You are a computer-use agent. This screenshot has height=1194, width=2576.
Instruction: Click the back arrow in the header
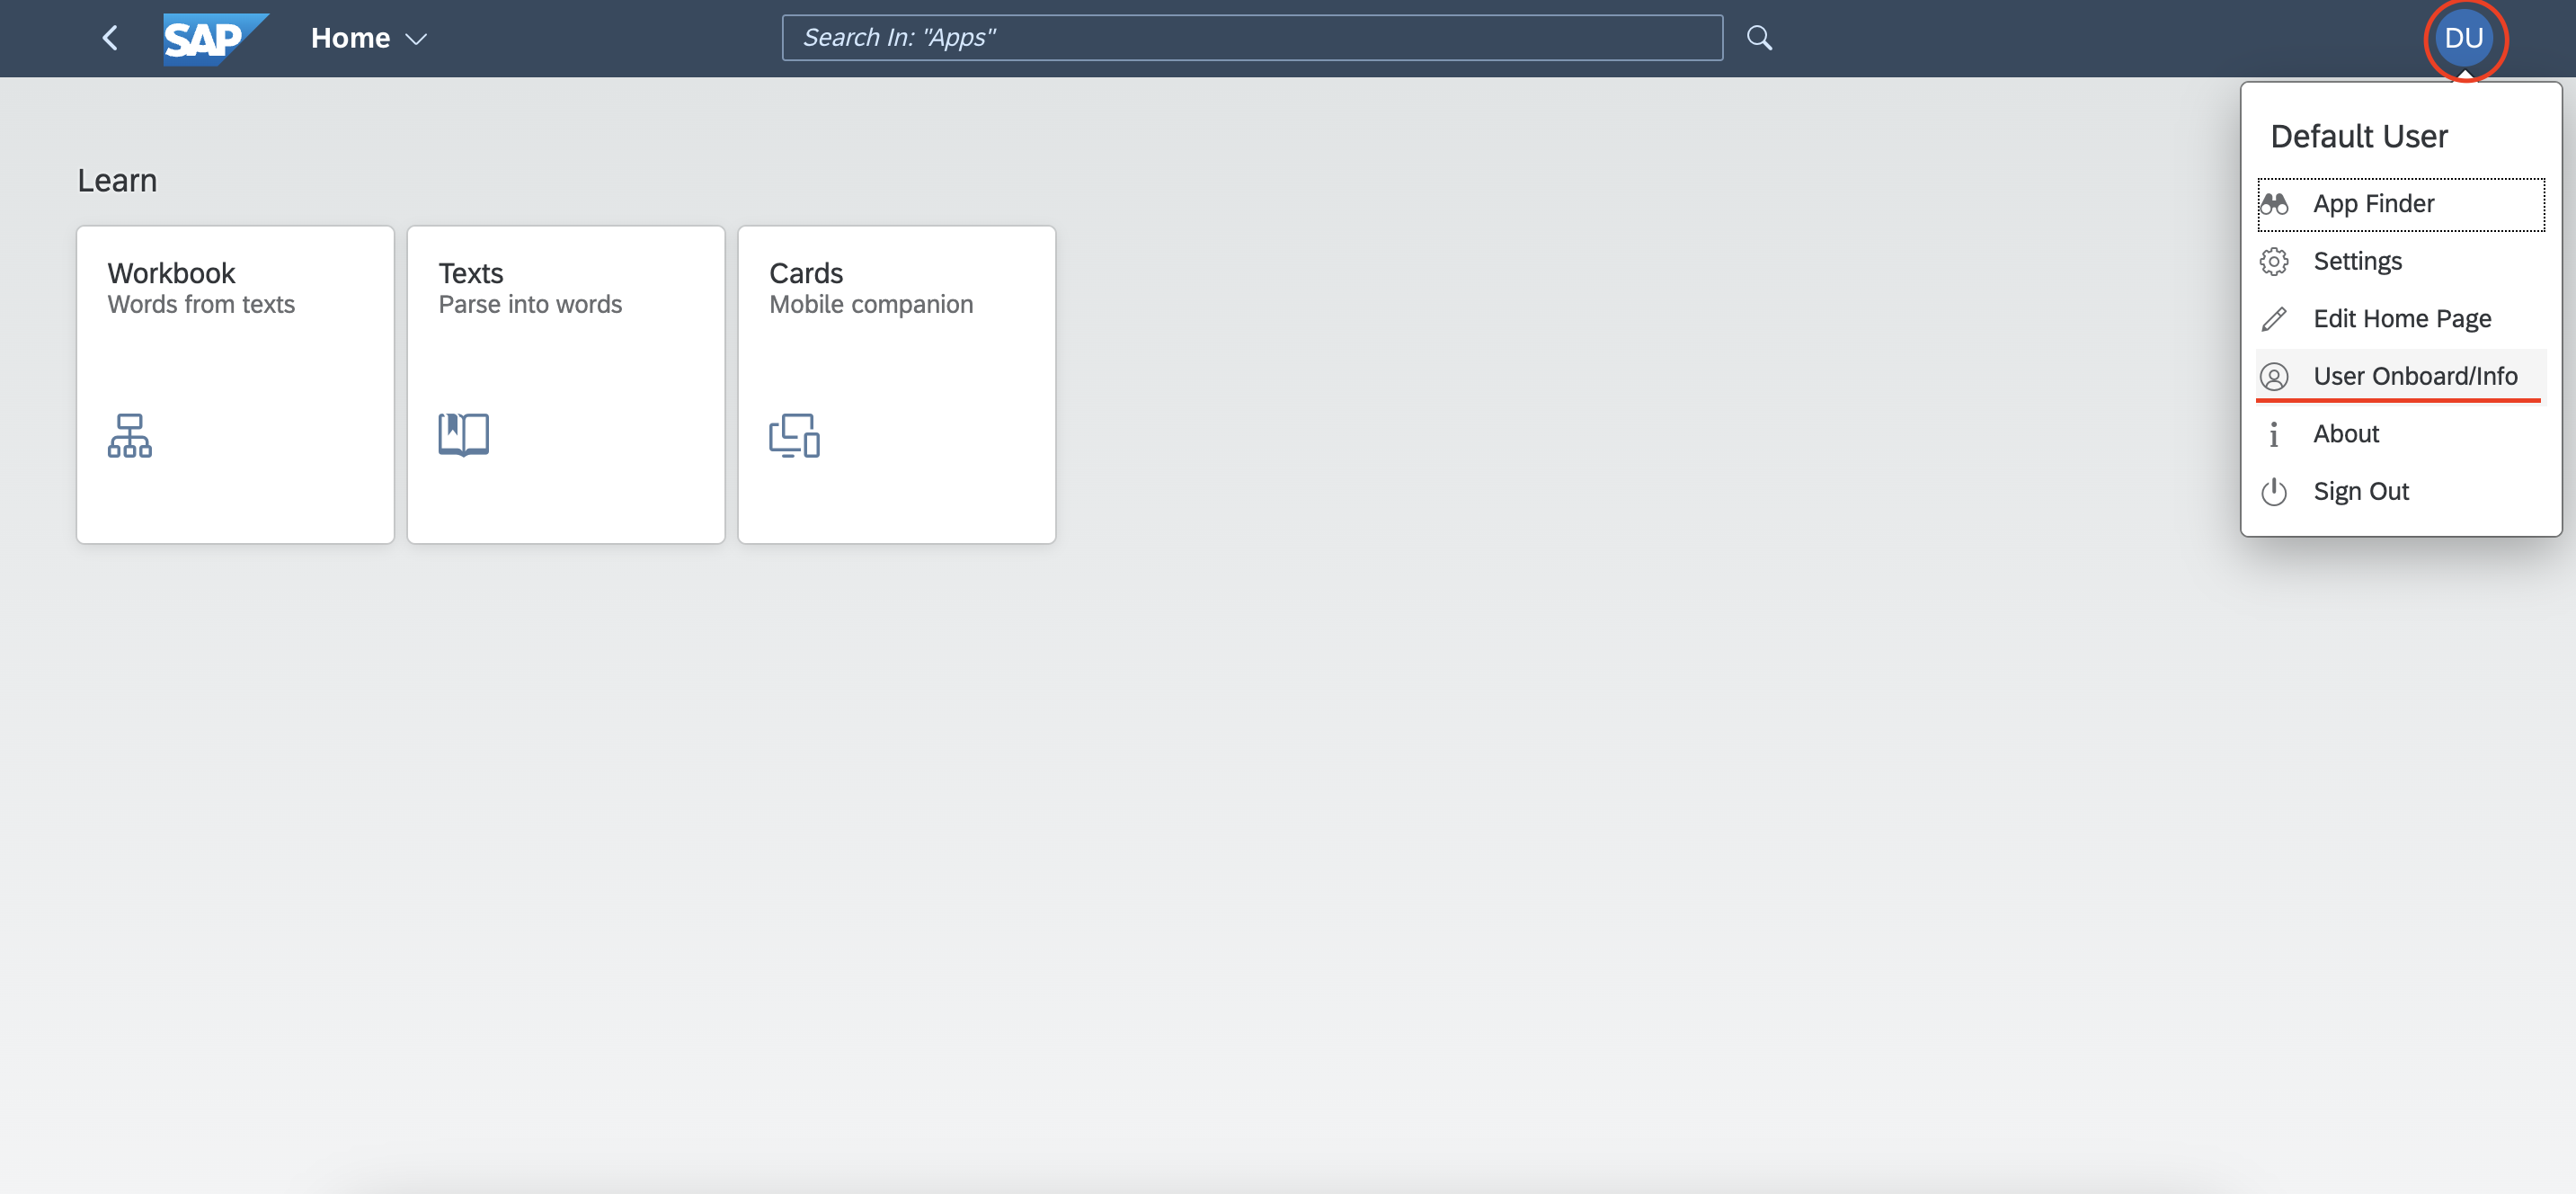coord(110,38)
